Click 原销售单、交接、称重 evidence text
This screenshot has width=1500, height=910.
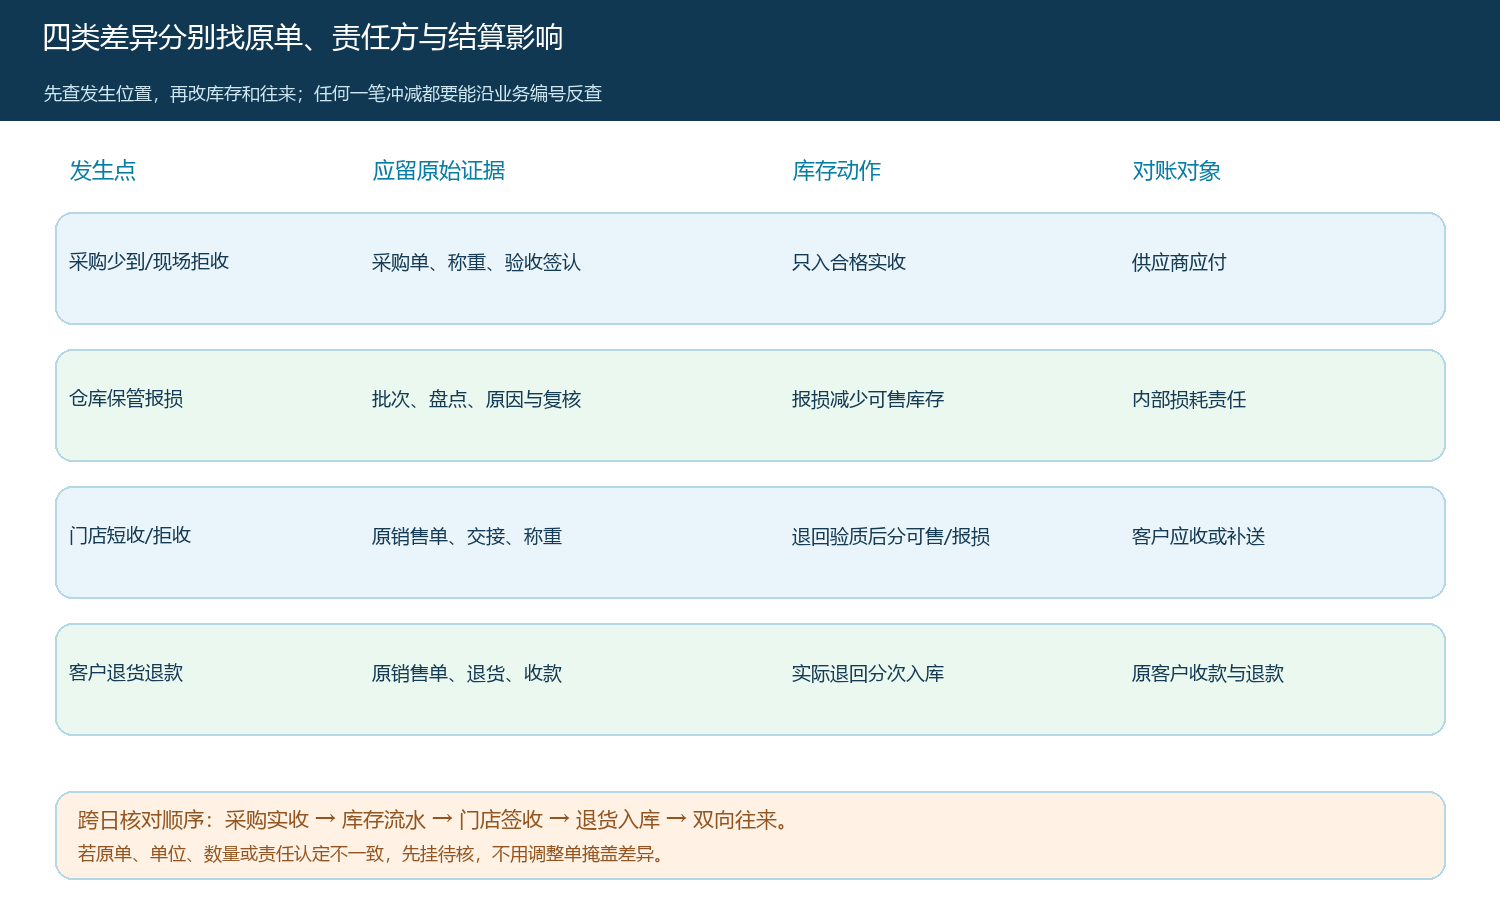pyautogui.click(x=467, y=537)
